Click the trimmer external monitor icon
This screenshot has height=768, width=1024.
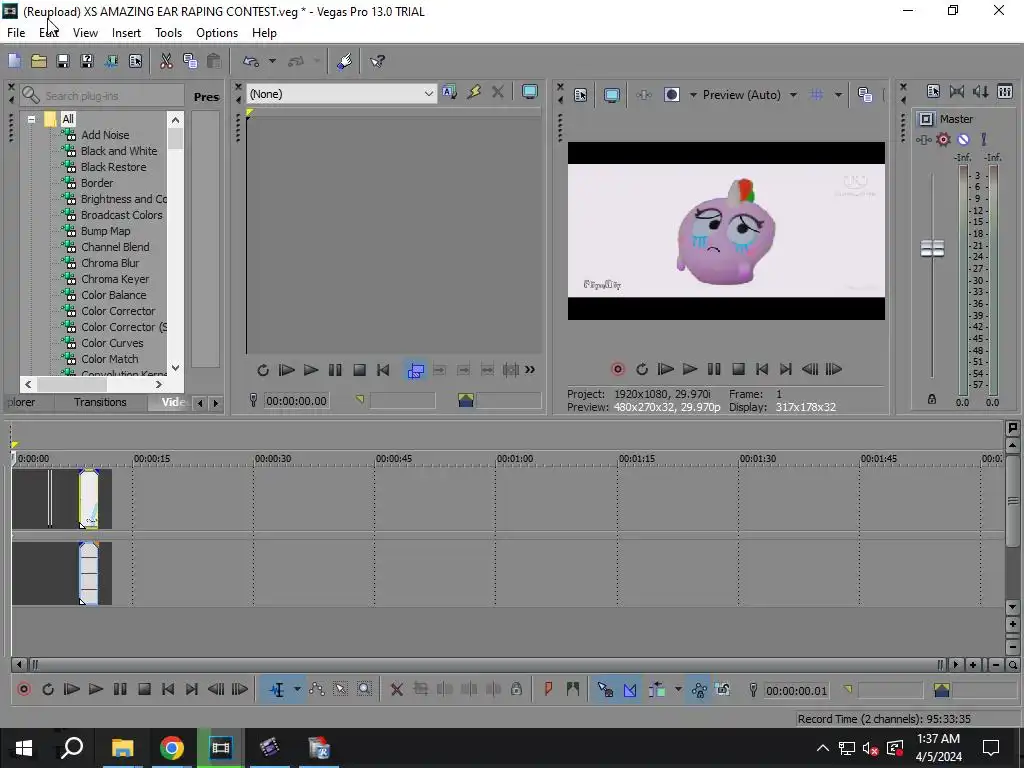[530, 92]
